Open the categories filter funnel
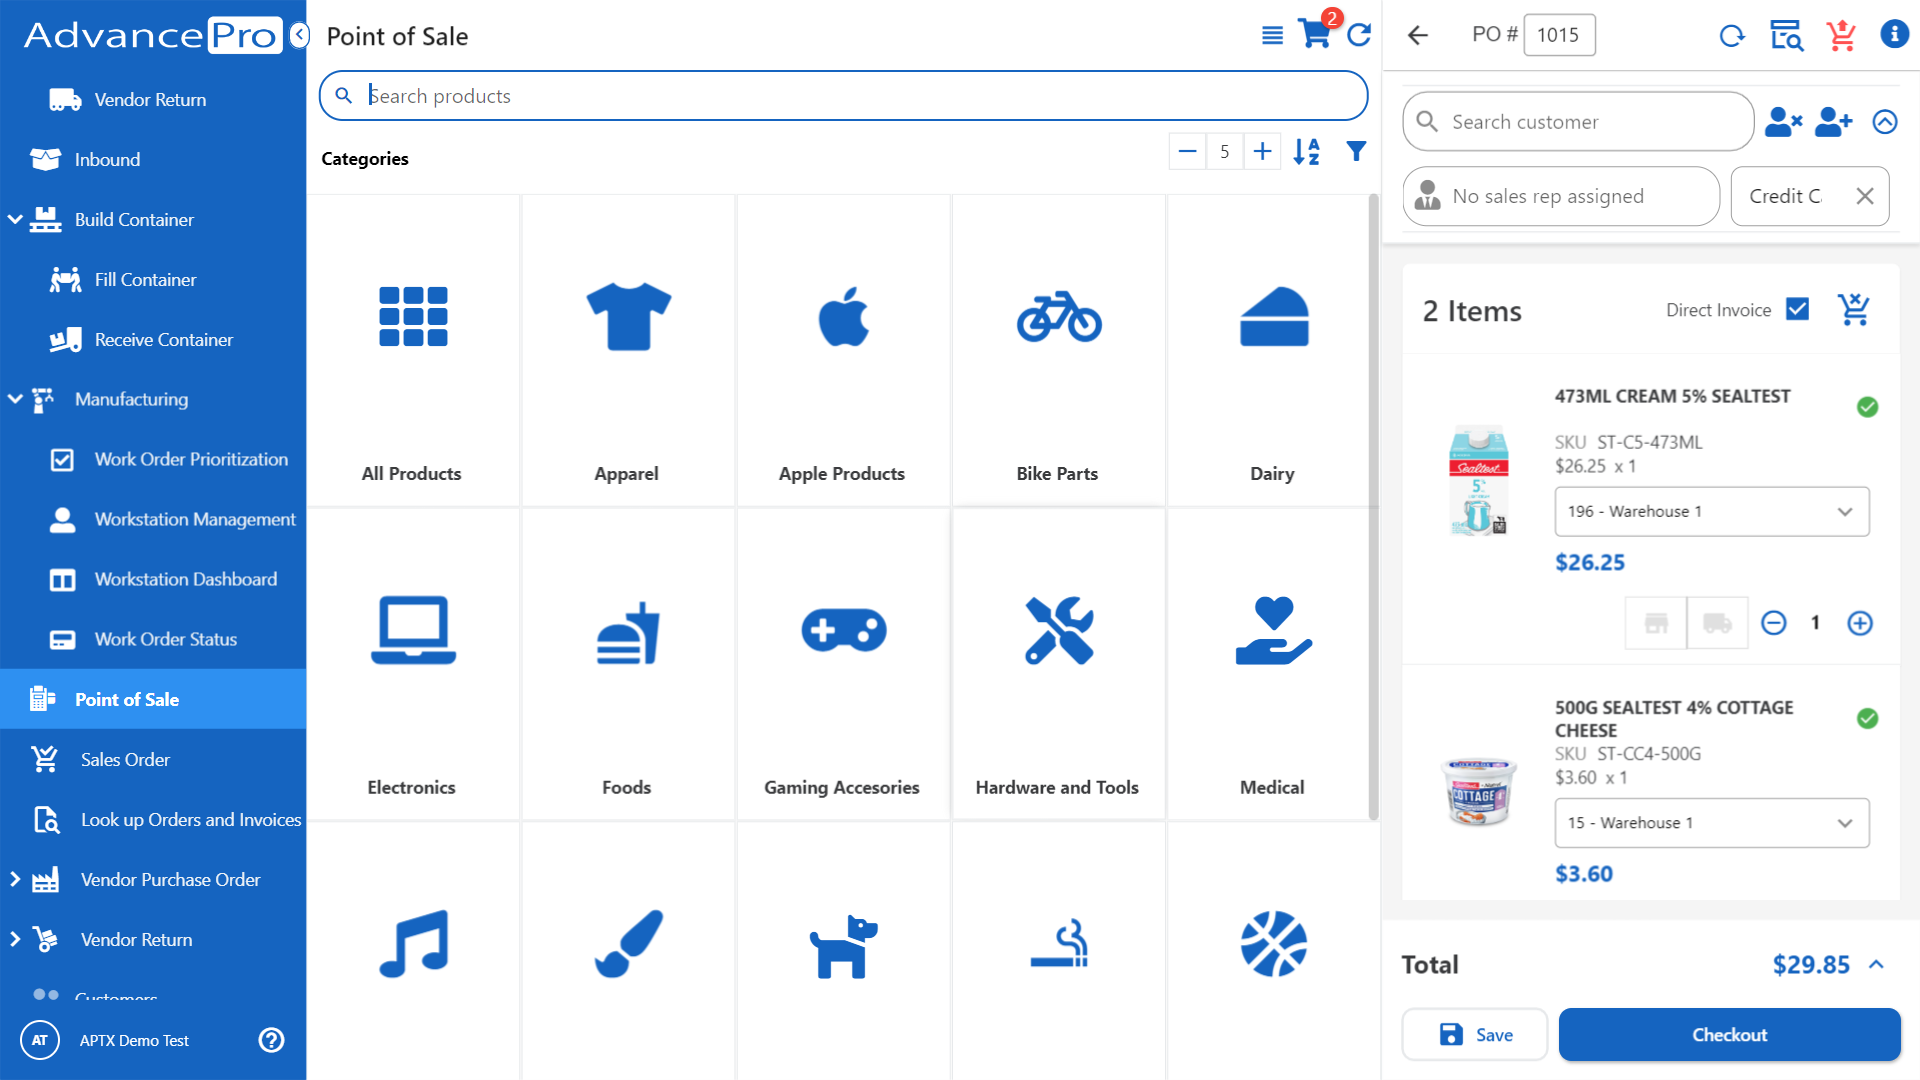 pos(1356,152)
